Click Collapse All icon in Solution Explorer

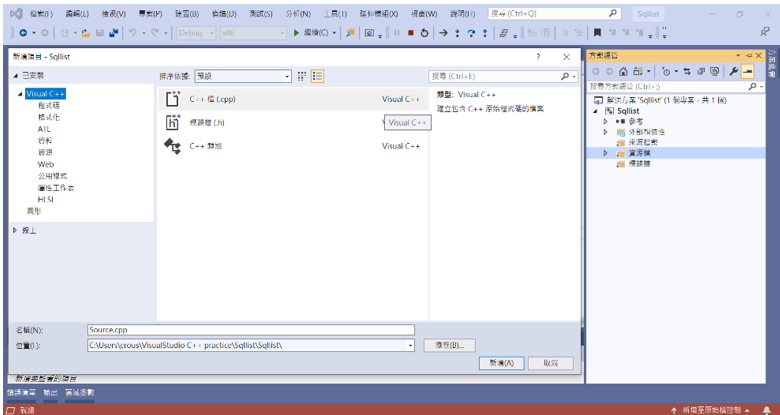(x=700, y=72)
